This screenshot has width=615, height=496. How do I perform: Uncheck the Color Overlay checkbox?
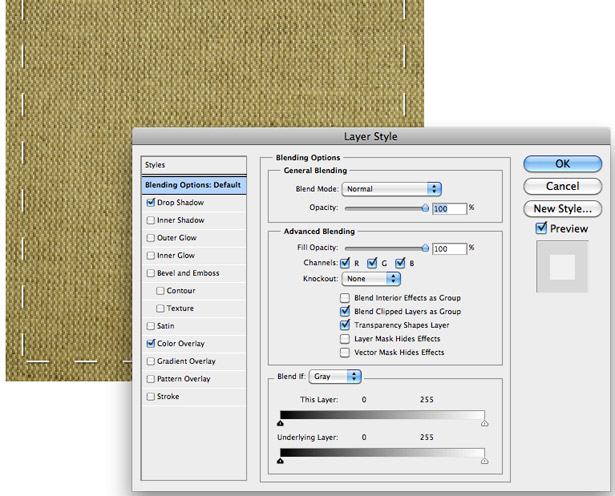click(151, 343)
